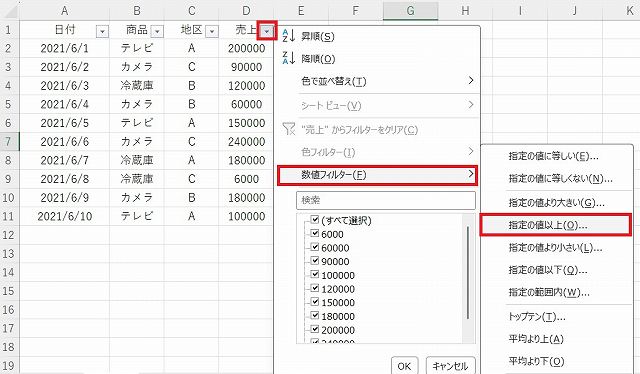
Task: Select トップテン(T) filter option
Action: click(537, 316)
